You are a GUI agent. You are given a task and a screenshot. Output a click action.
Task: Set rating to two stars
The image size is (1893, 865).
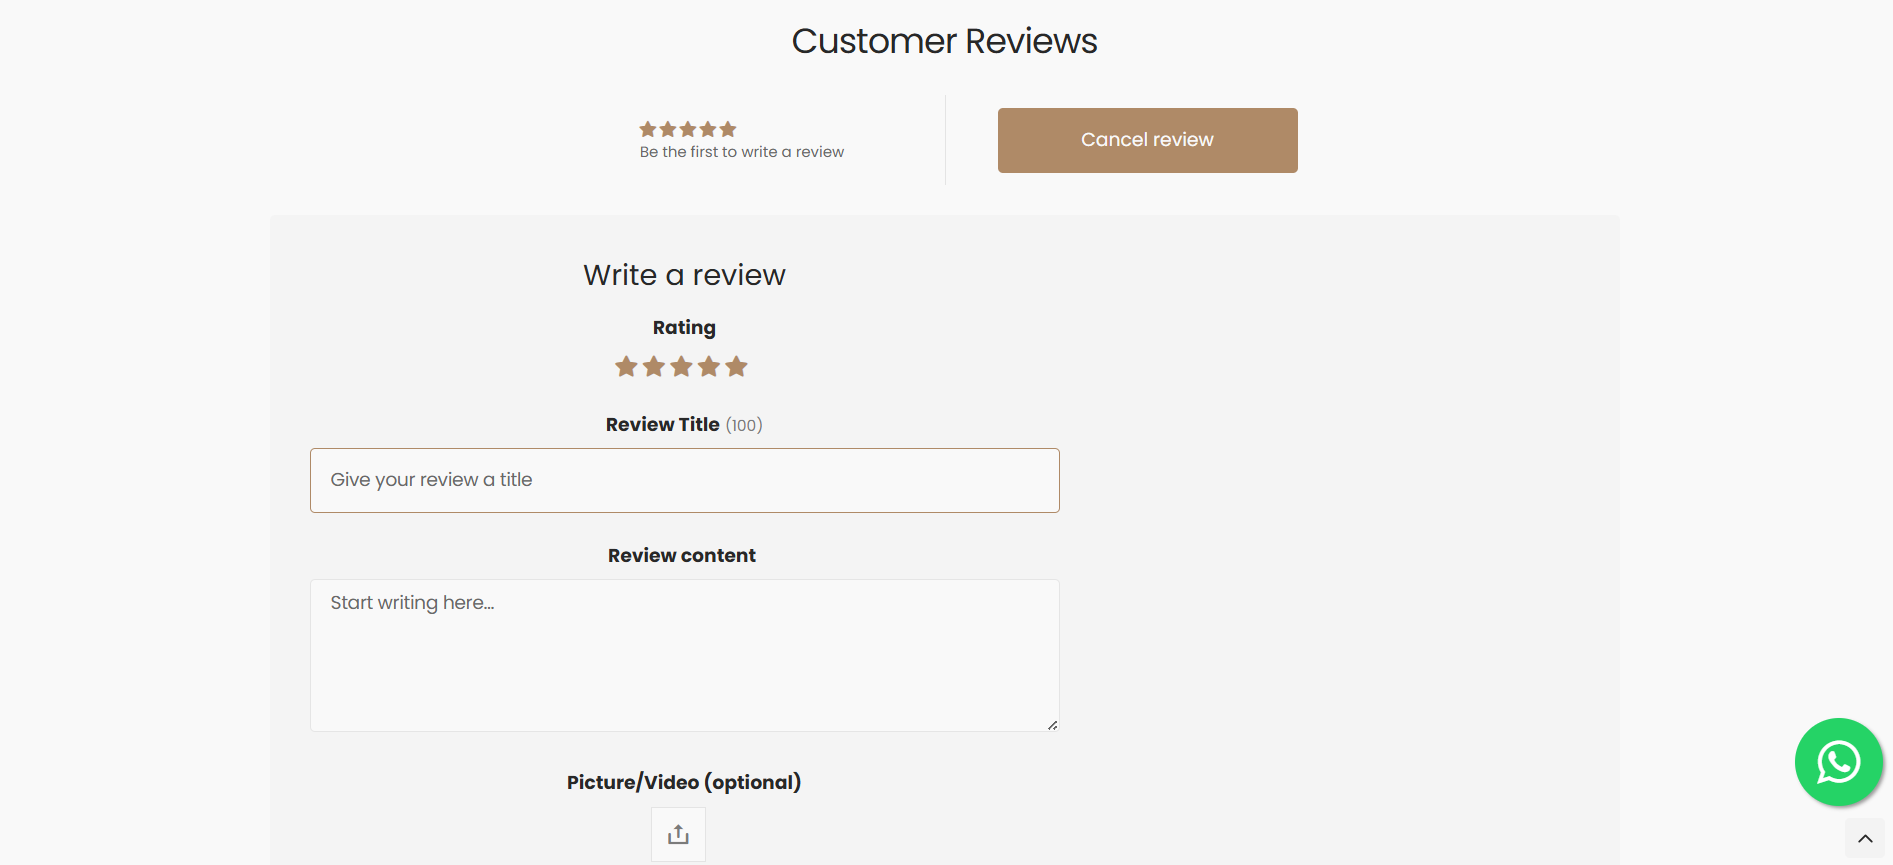tap(654, 367)
